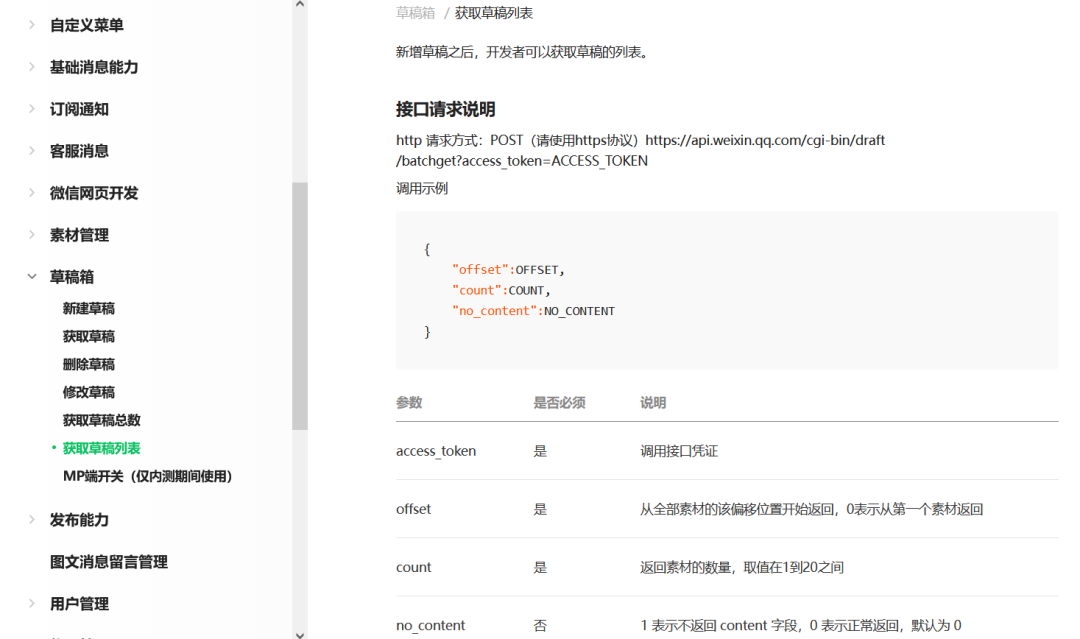Go to the 修改草稿 page
Screen dimensions: 1080x639
point(89,392)
